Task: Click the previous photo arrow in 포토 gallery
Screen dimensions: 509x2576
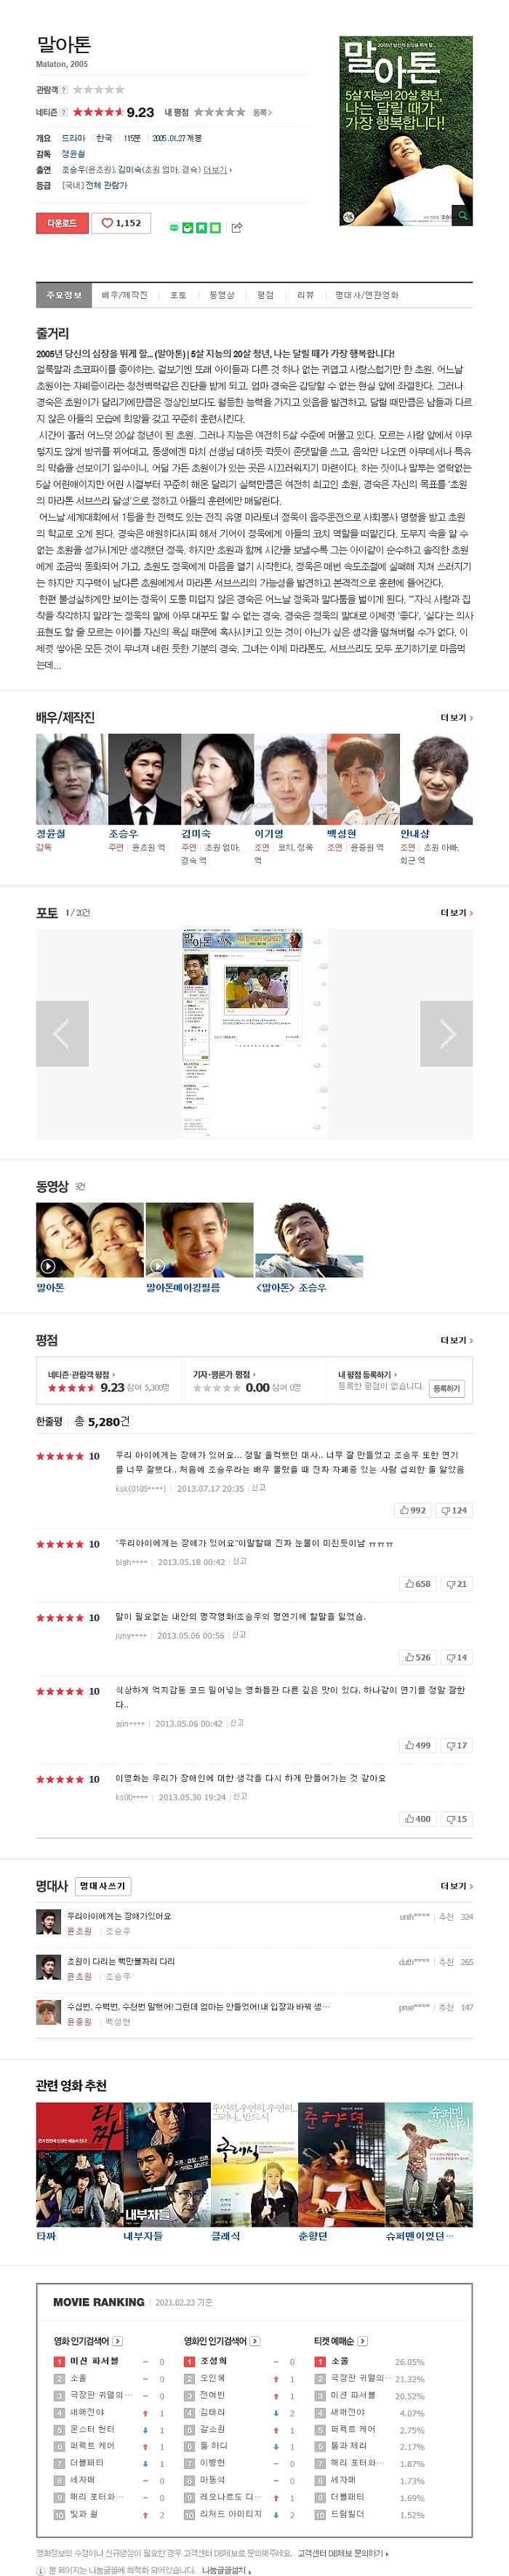Action: tap(62, 1033)
